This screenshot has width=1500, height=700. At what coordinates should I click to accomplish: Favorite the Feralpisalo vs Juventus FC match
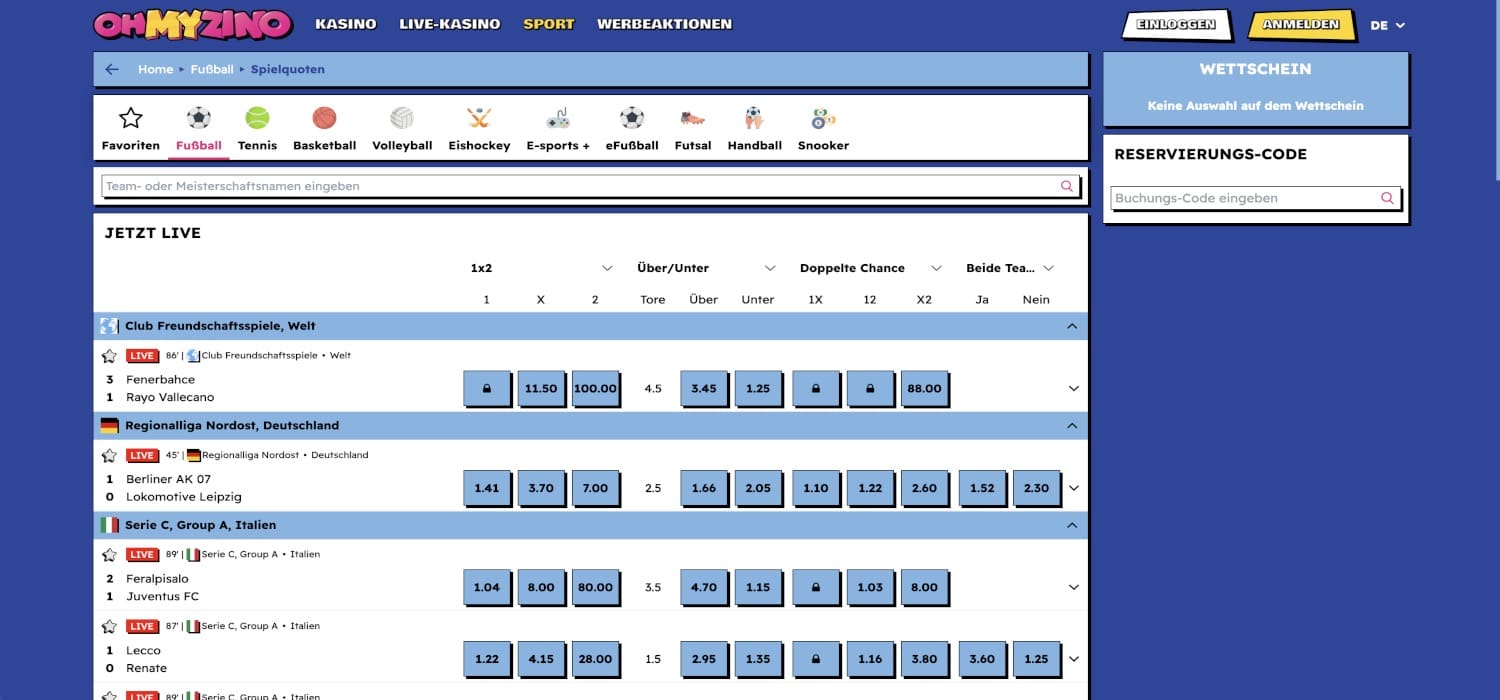click(109, 555)
